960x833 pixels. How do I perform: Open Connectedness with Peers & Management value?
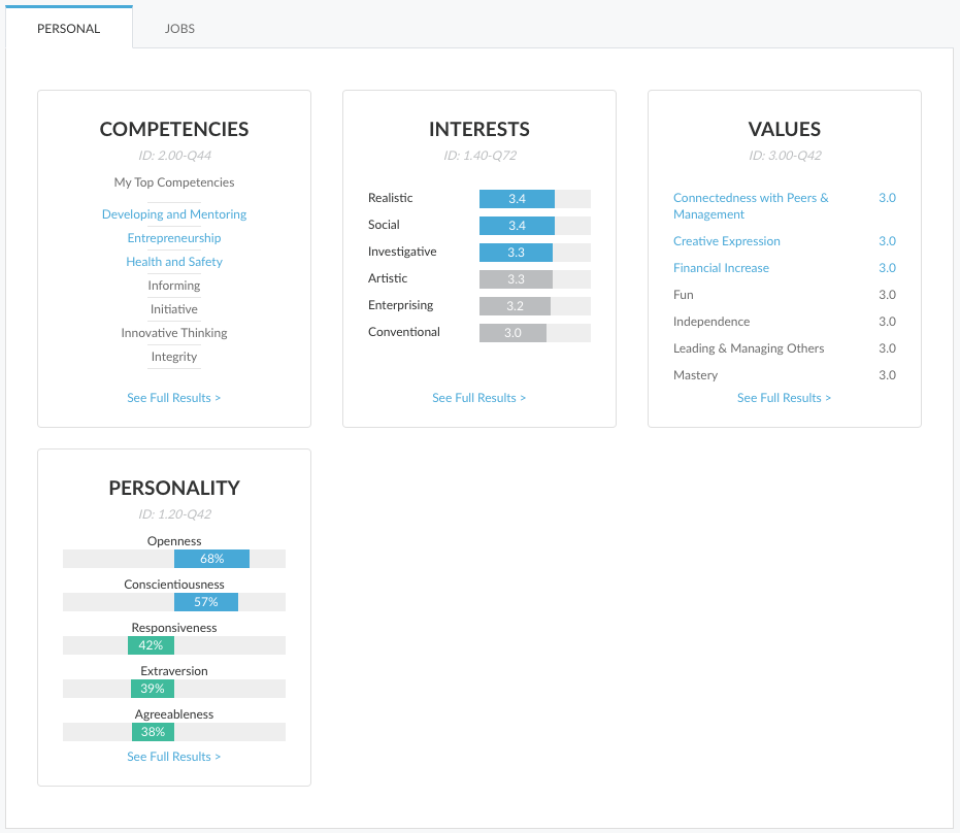[x=751, y=206]
